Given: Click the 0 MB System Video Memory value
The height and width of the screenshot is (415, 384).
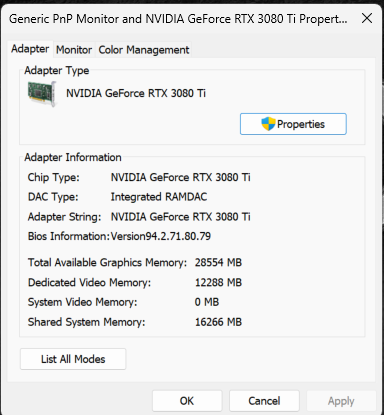Looking at the screenshot, I should point(207,302).
